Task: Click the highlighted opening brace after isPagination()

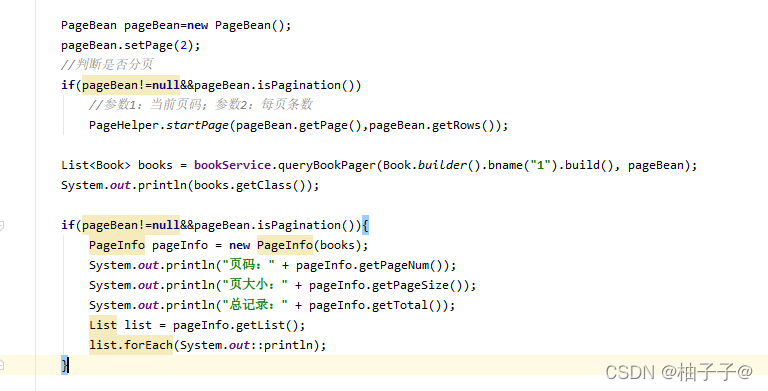Action: [365, 225]
